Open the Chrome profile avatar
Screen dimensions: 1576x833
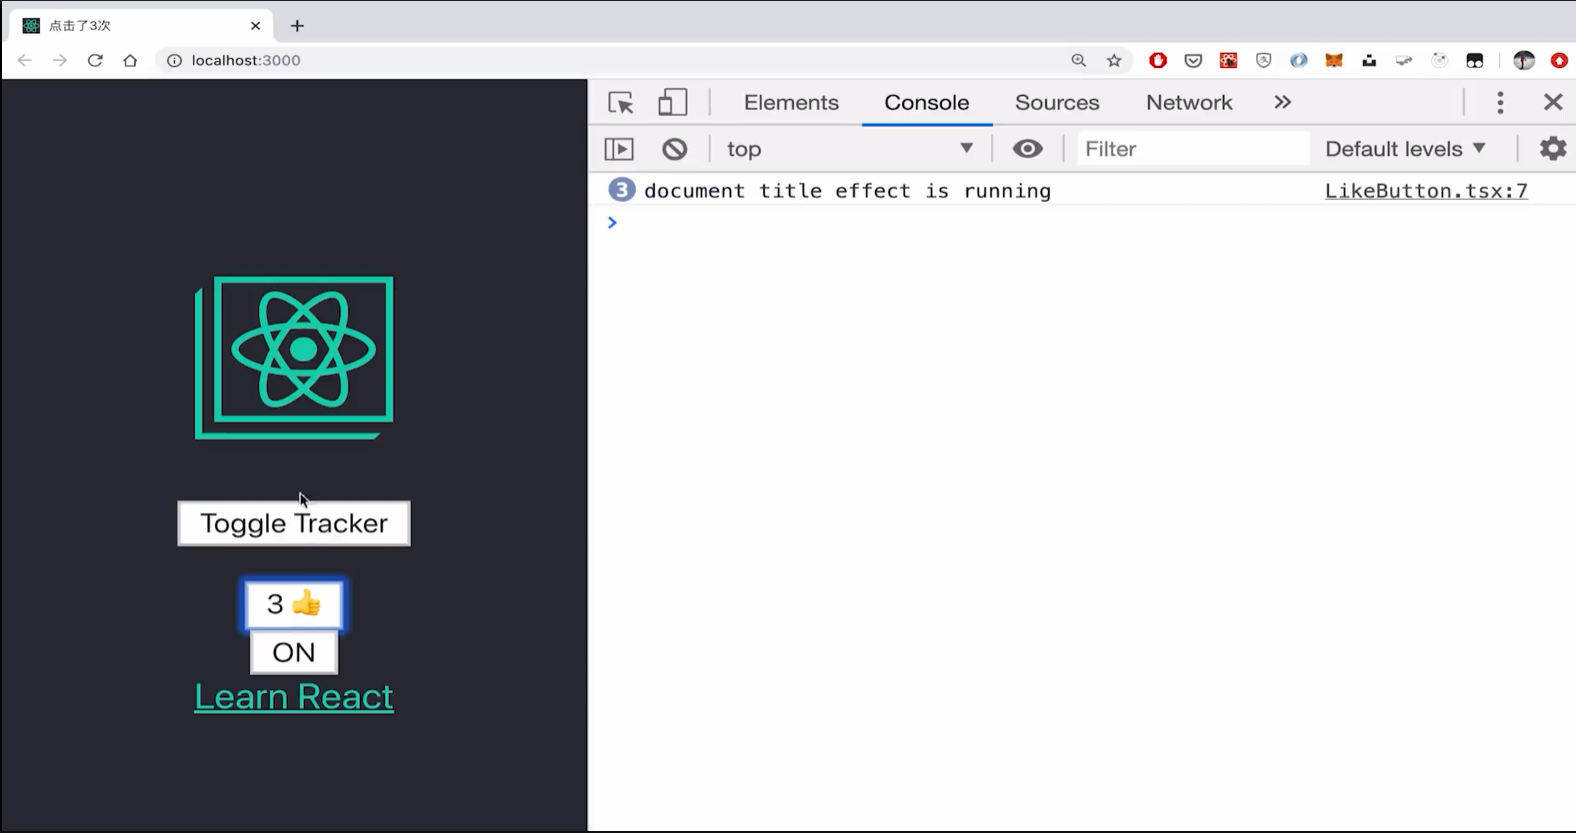point(1524,60)
